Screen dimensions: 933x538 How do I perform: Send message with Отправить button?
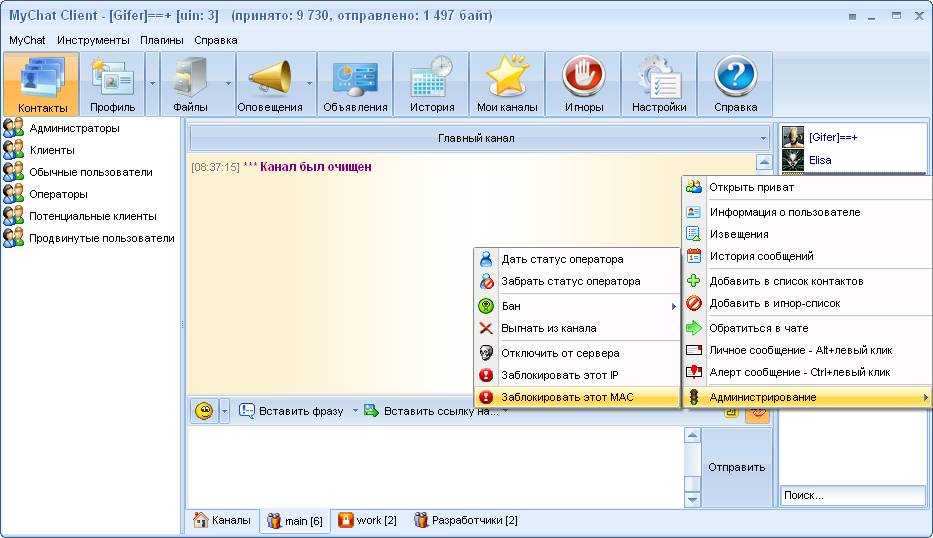click(737, 467)
